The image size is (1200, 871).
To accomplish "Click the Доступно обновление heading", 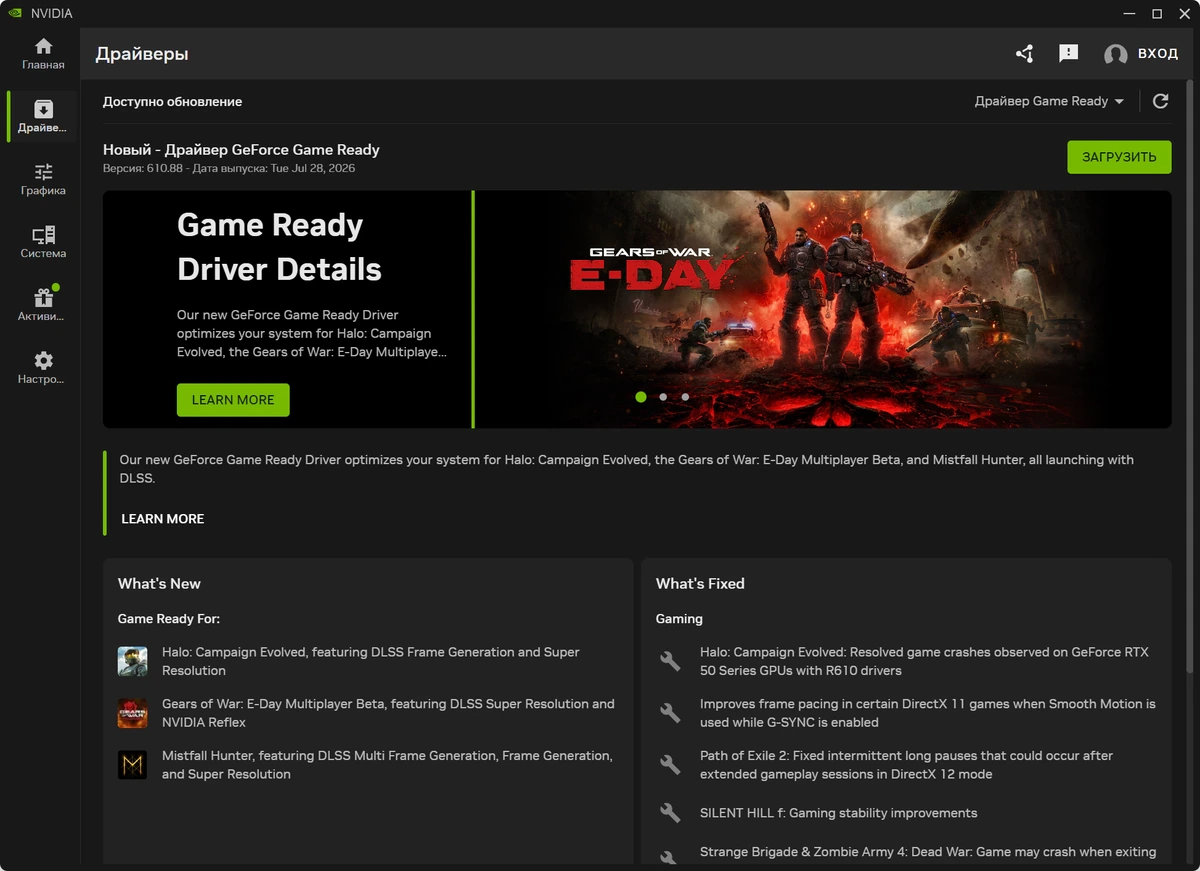I will [172, 102].
